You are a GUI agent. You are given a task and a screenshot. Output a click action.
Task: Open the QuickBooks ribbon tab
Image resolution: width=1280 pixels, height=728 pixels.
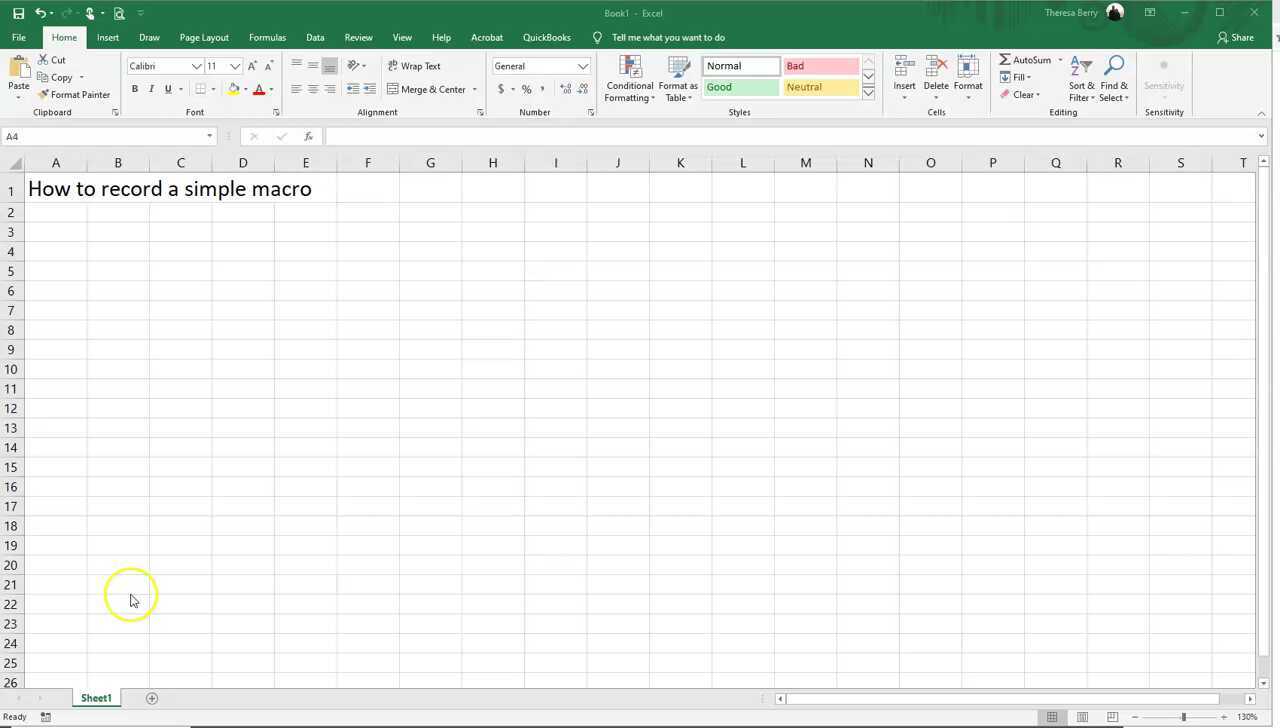(x=547, y=37)
